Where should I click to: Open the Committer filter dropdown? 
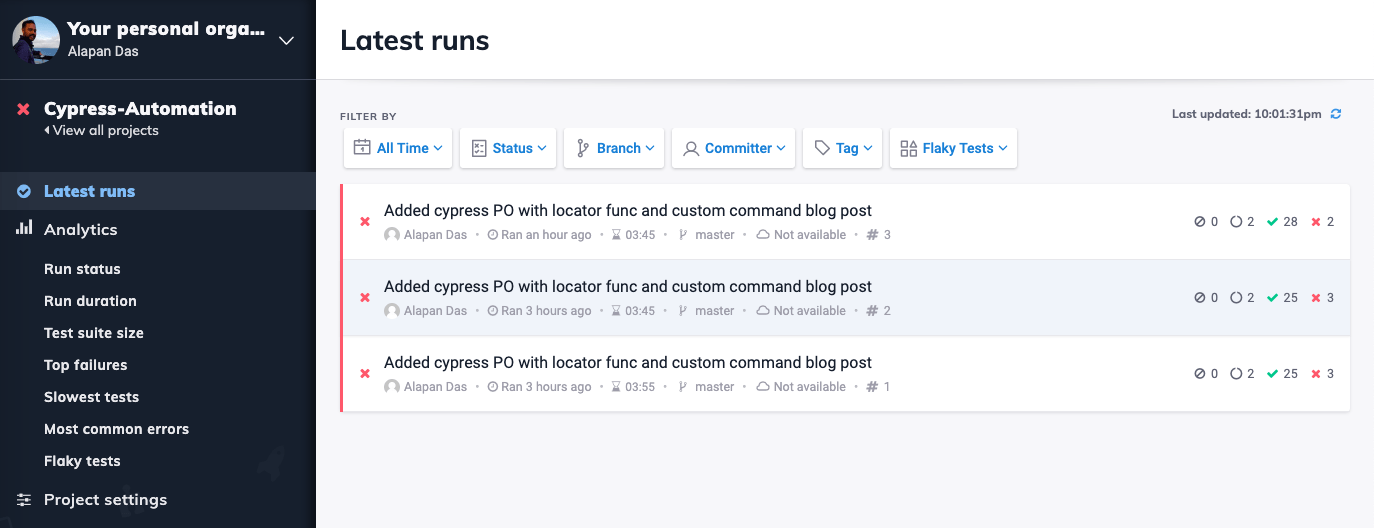(x=733, y=148)
